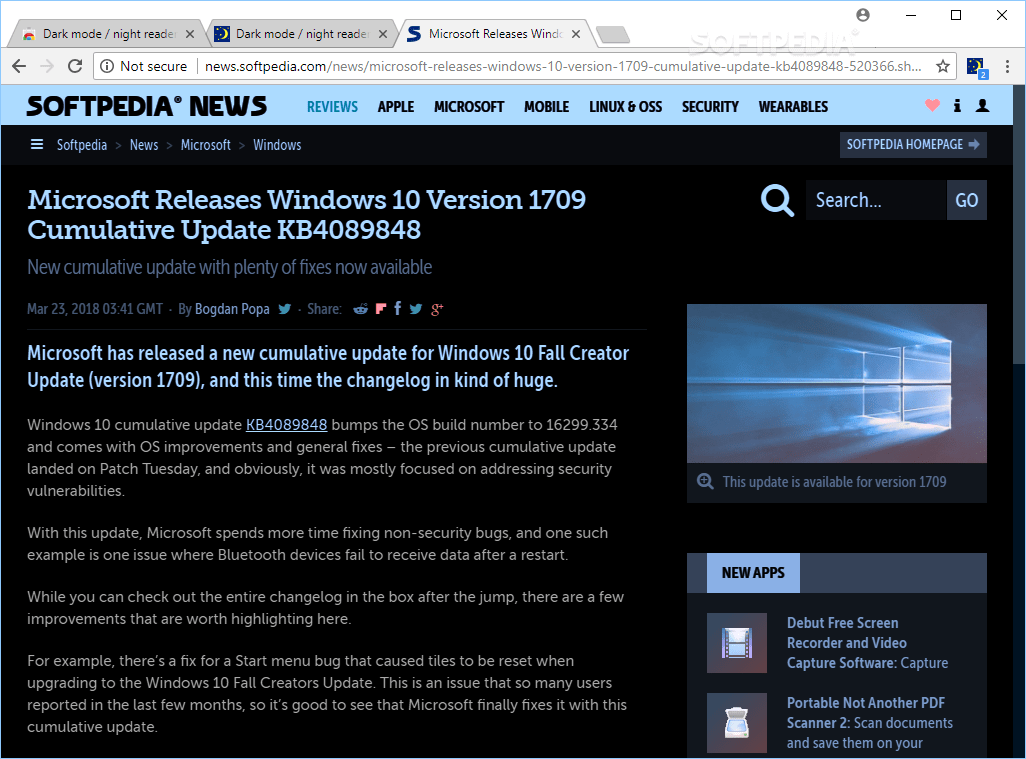Open the SECURITY news section
1026x759 pixels.
point(710,107)
